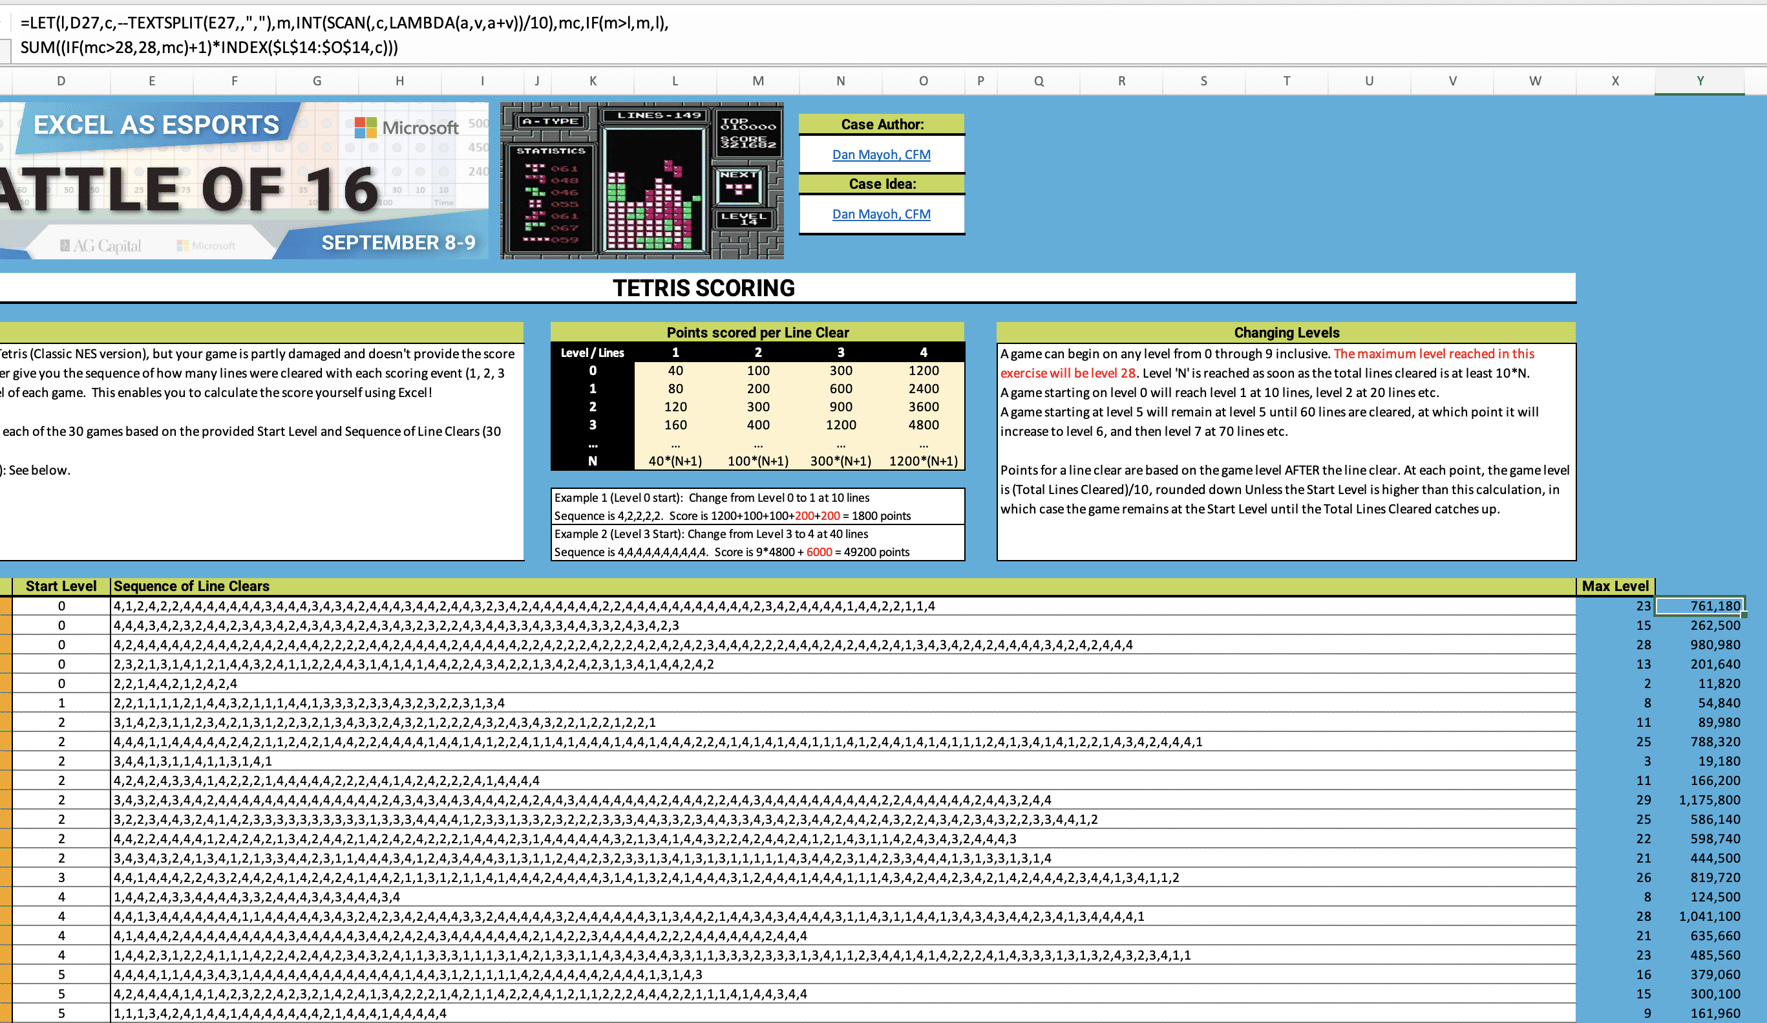Click the 'Case Author:' green header cell

tap(881, 124)
